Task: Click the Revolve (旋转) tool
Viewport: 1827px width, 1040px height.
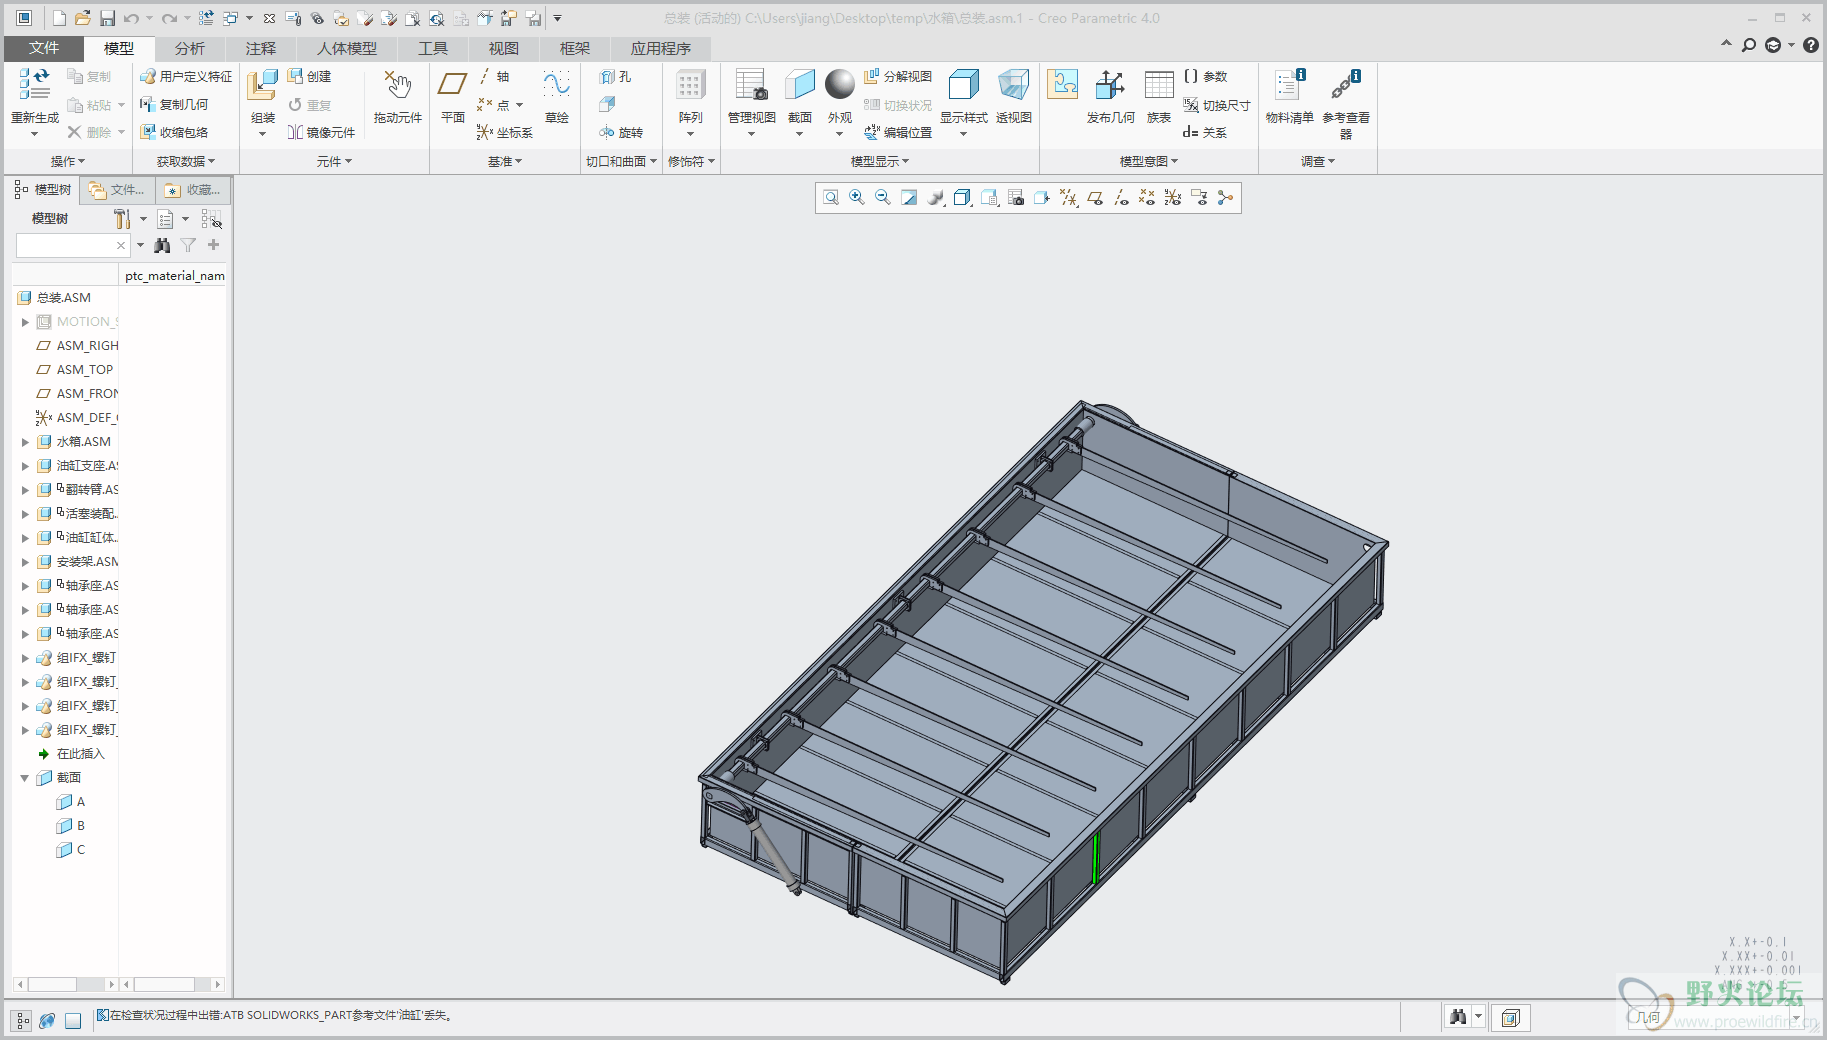Action: coord(621,132)
